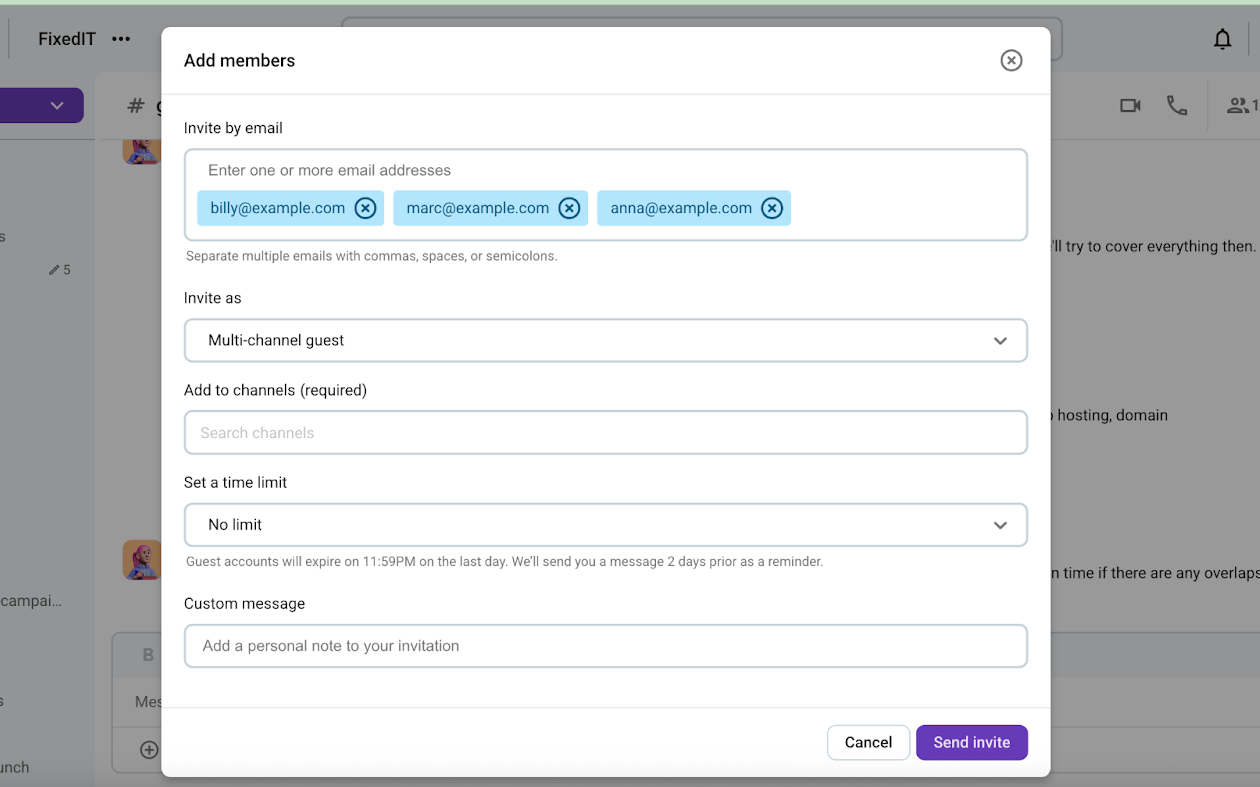
Task: Open the Invite as dropdown
Action: tap(605, 341)
